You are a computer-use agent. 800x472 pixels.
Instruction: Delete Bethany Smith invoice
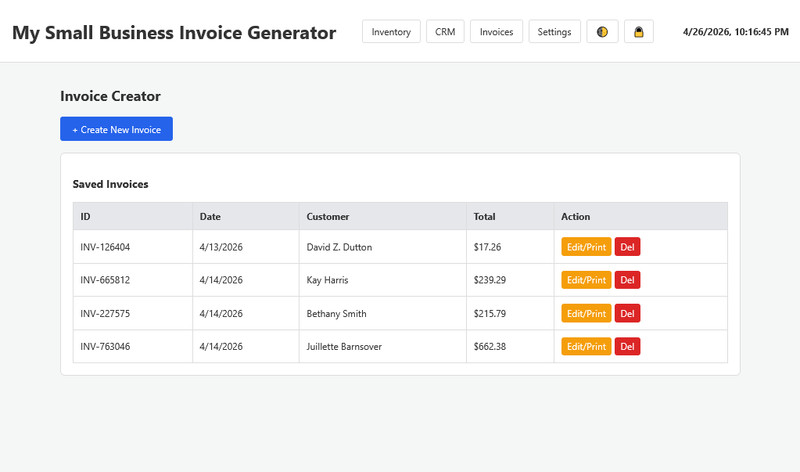[627, 313]
